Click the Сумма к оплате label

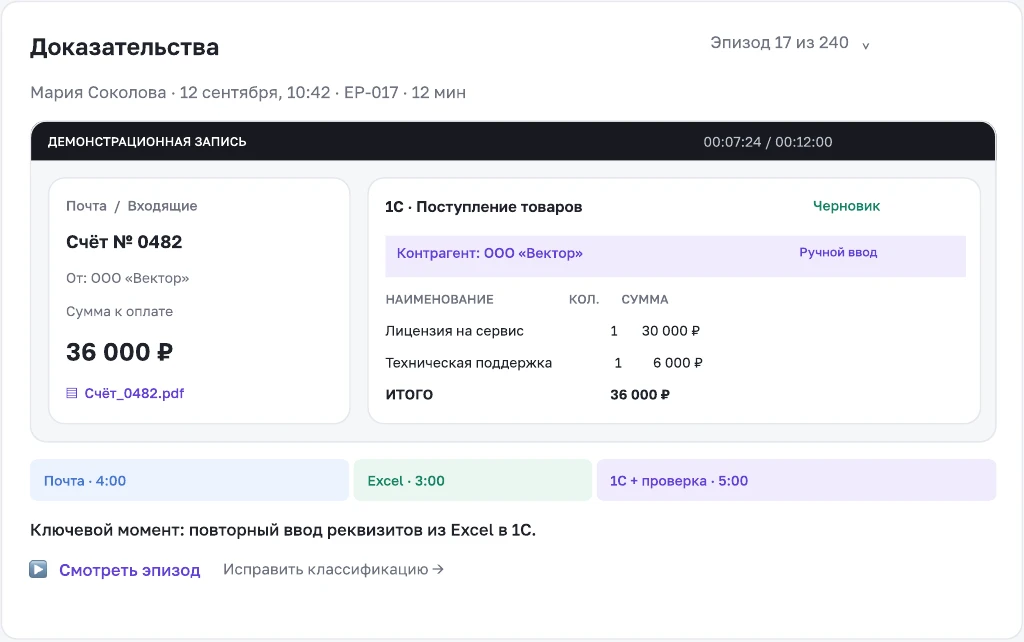[x=120, y=312]
